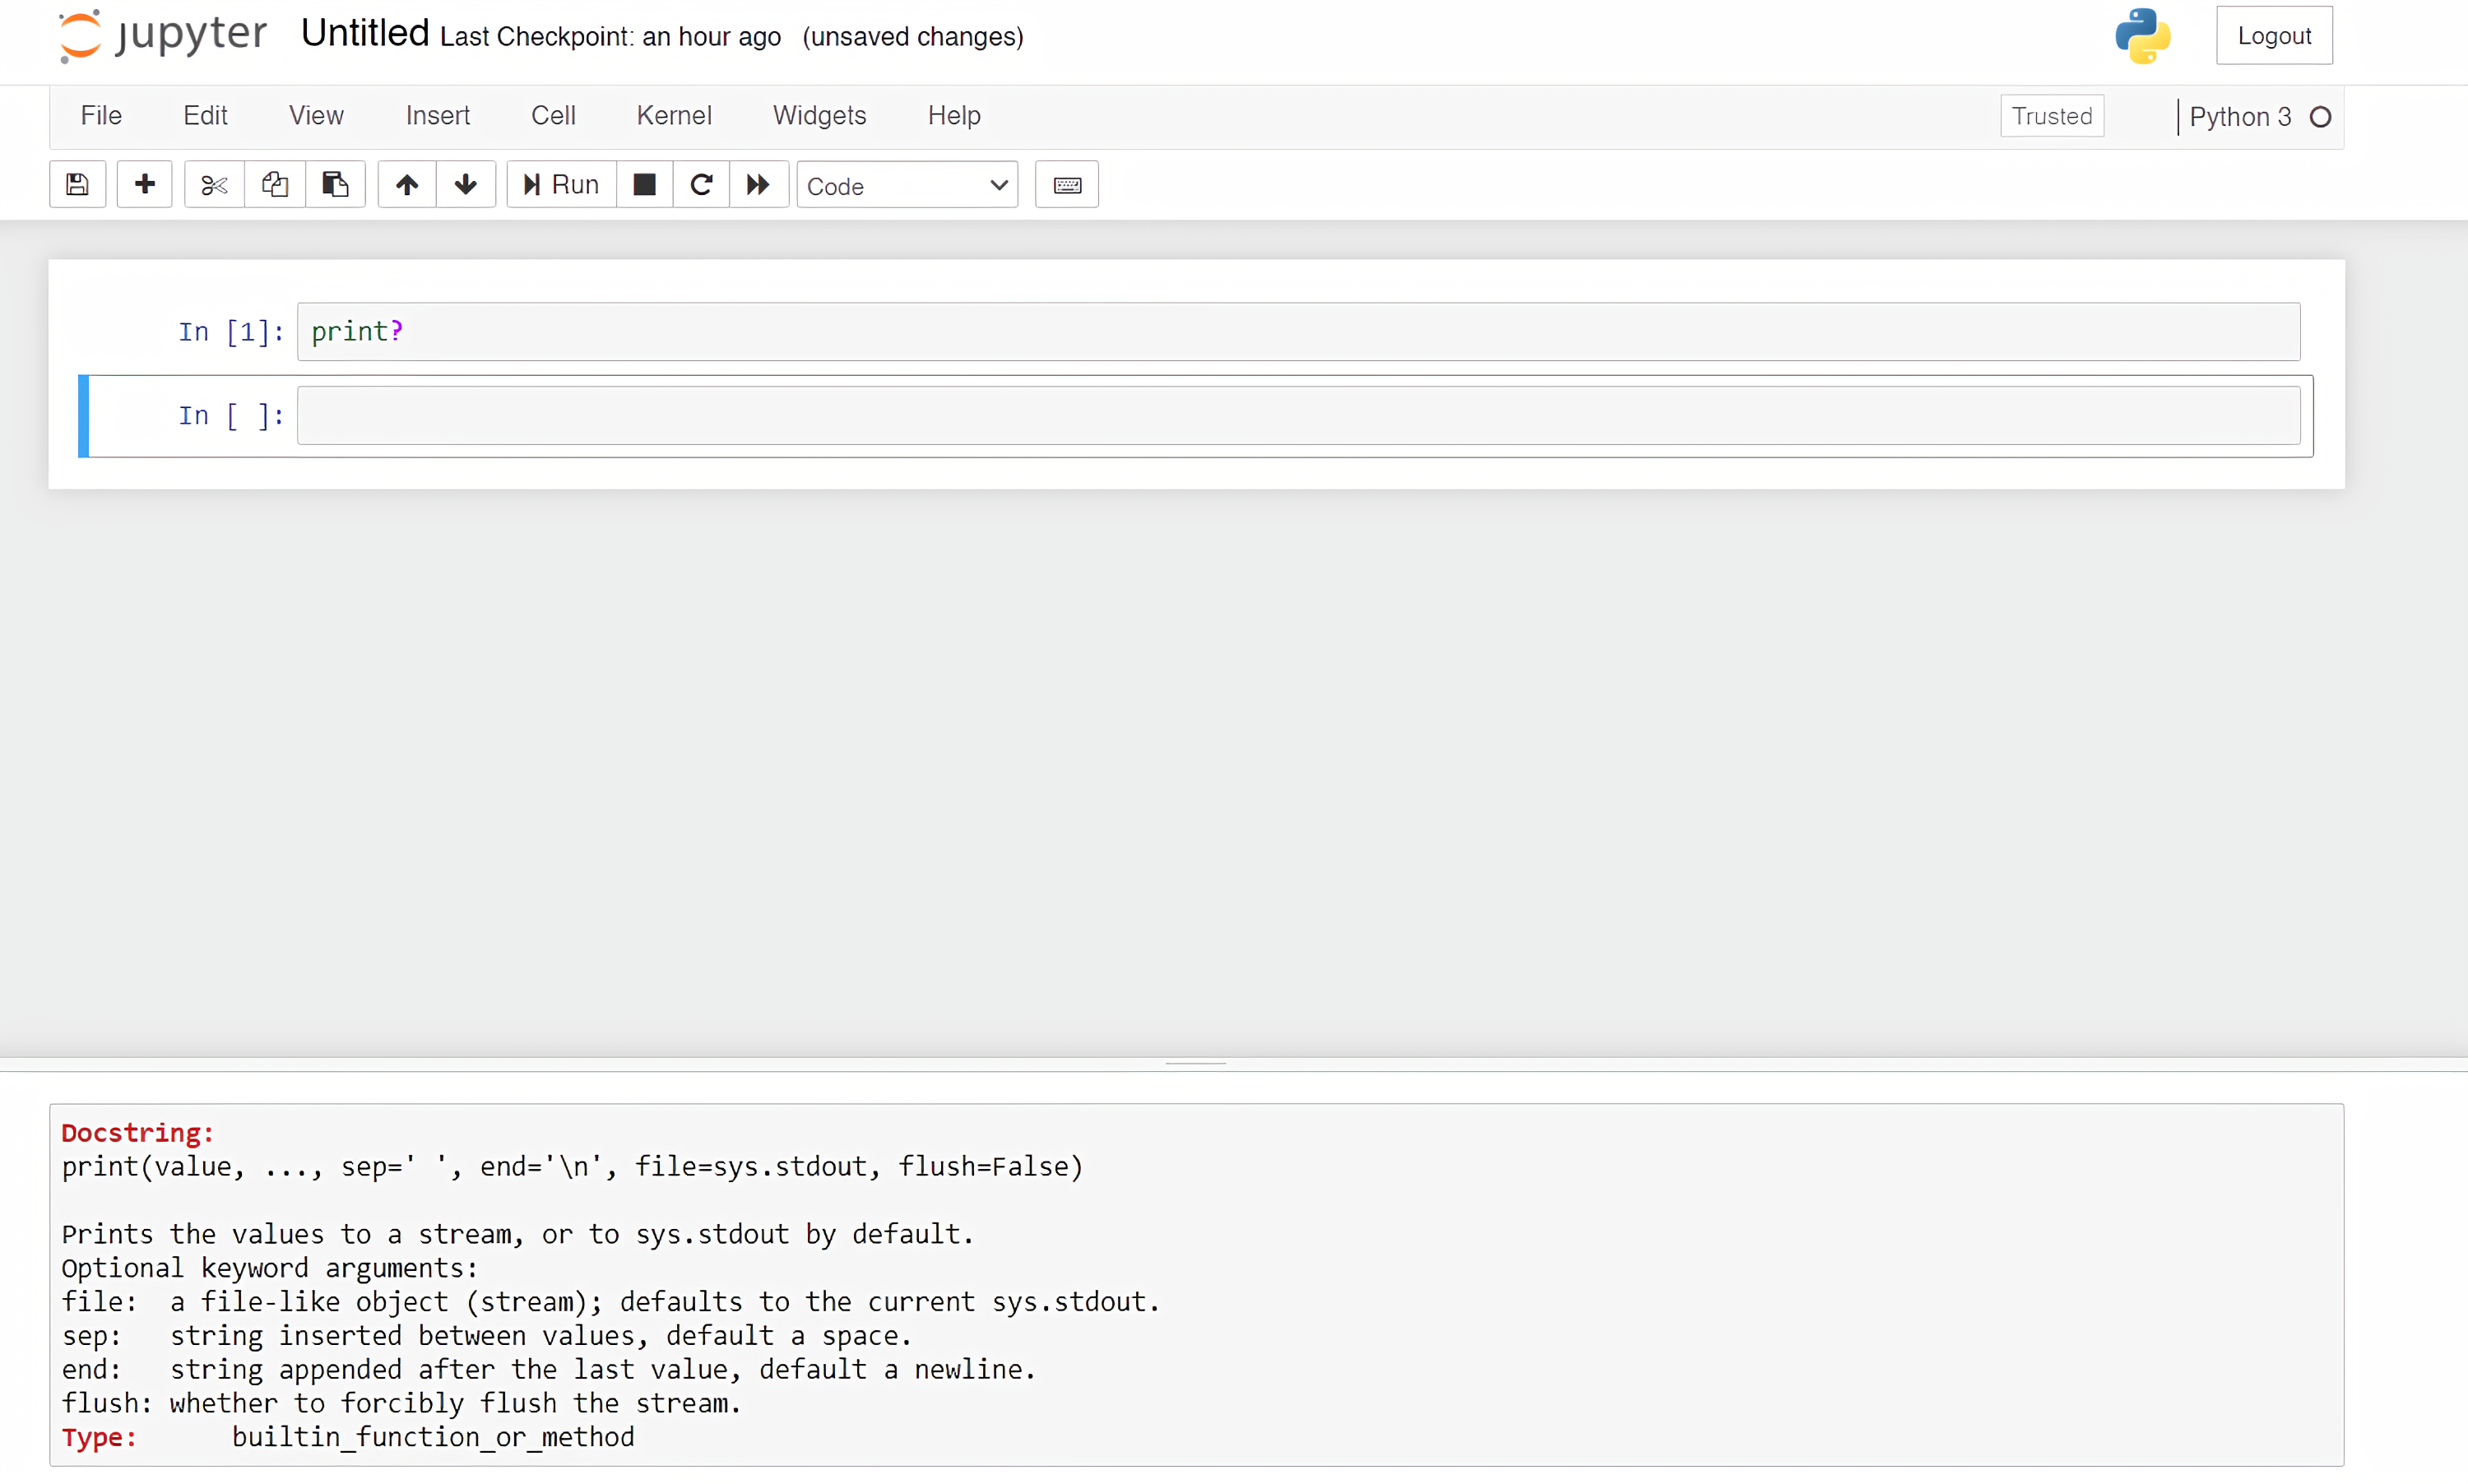This screenshot has width=2468, height=1484.
Task: Move the selected cell down
Action: click(x=465, y=184)
